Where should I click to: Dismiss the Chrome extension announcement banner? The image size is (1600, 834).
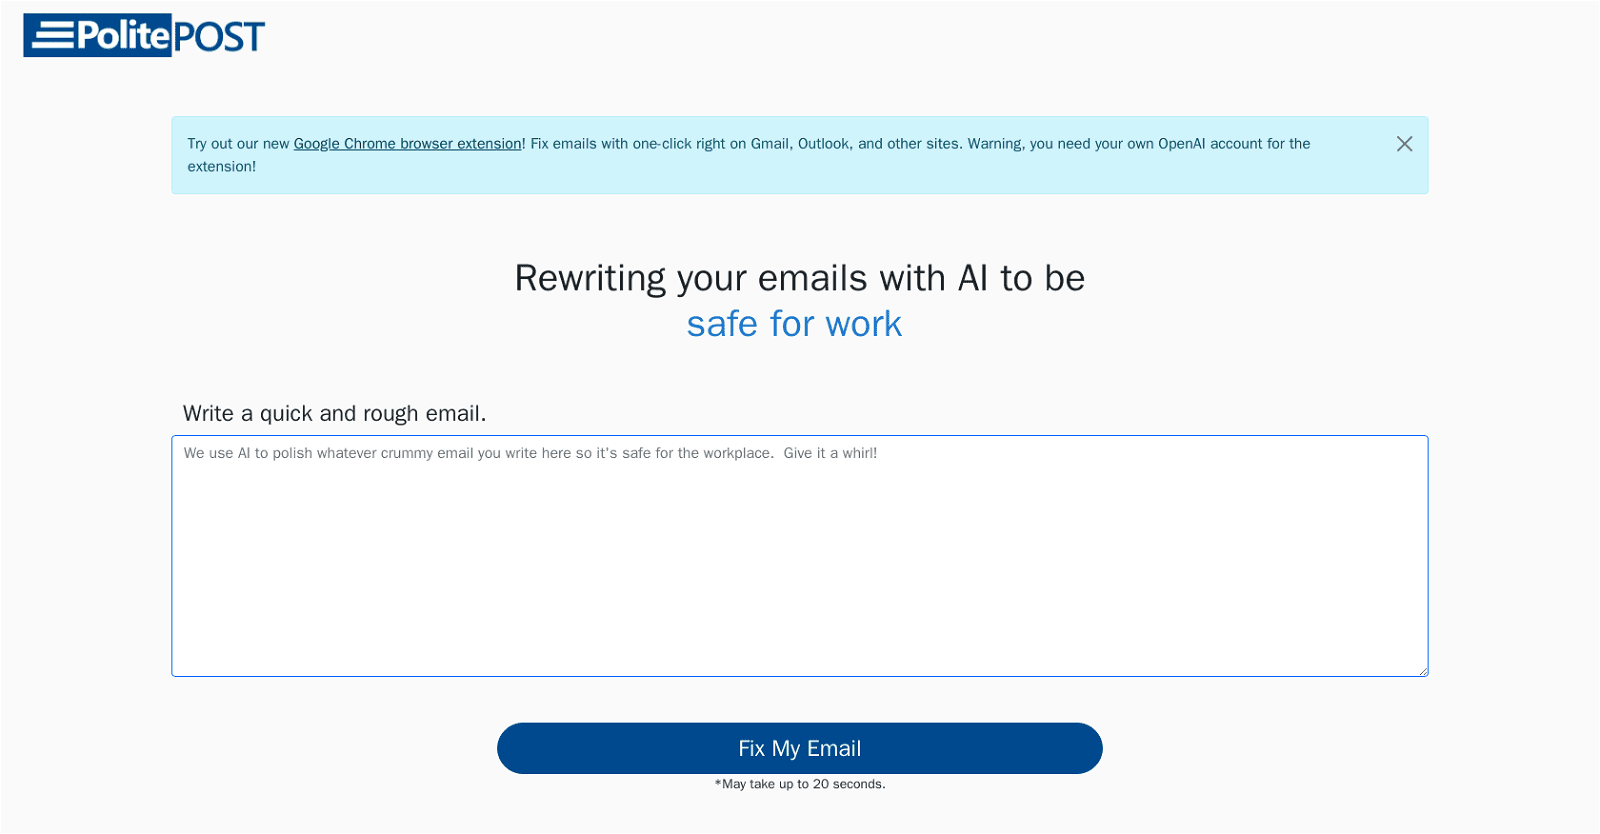point(1403,144)
